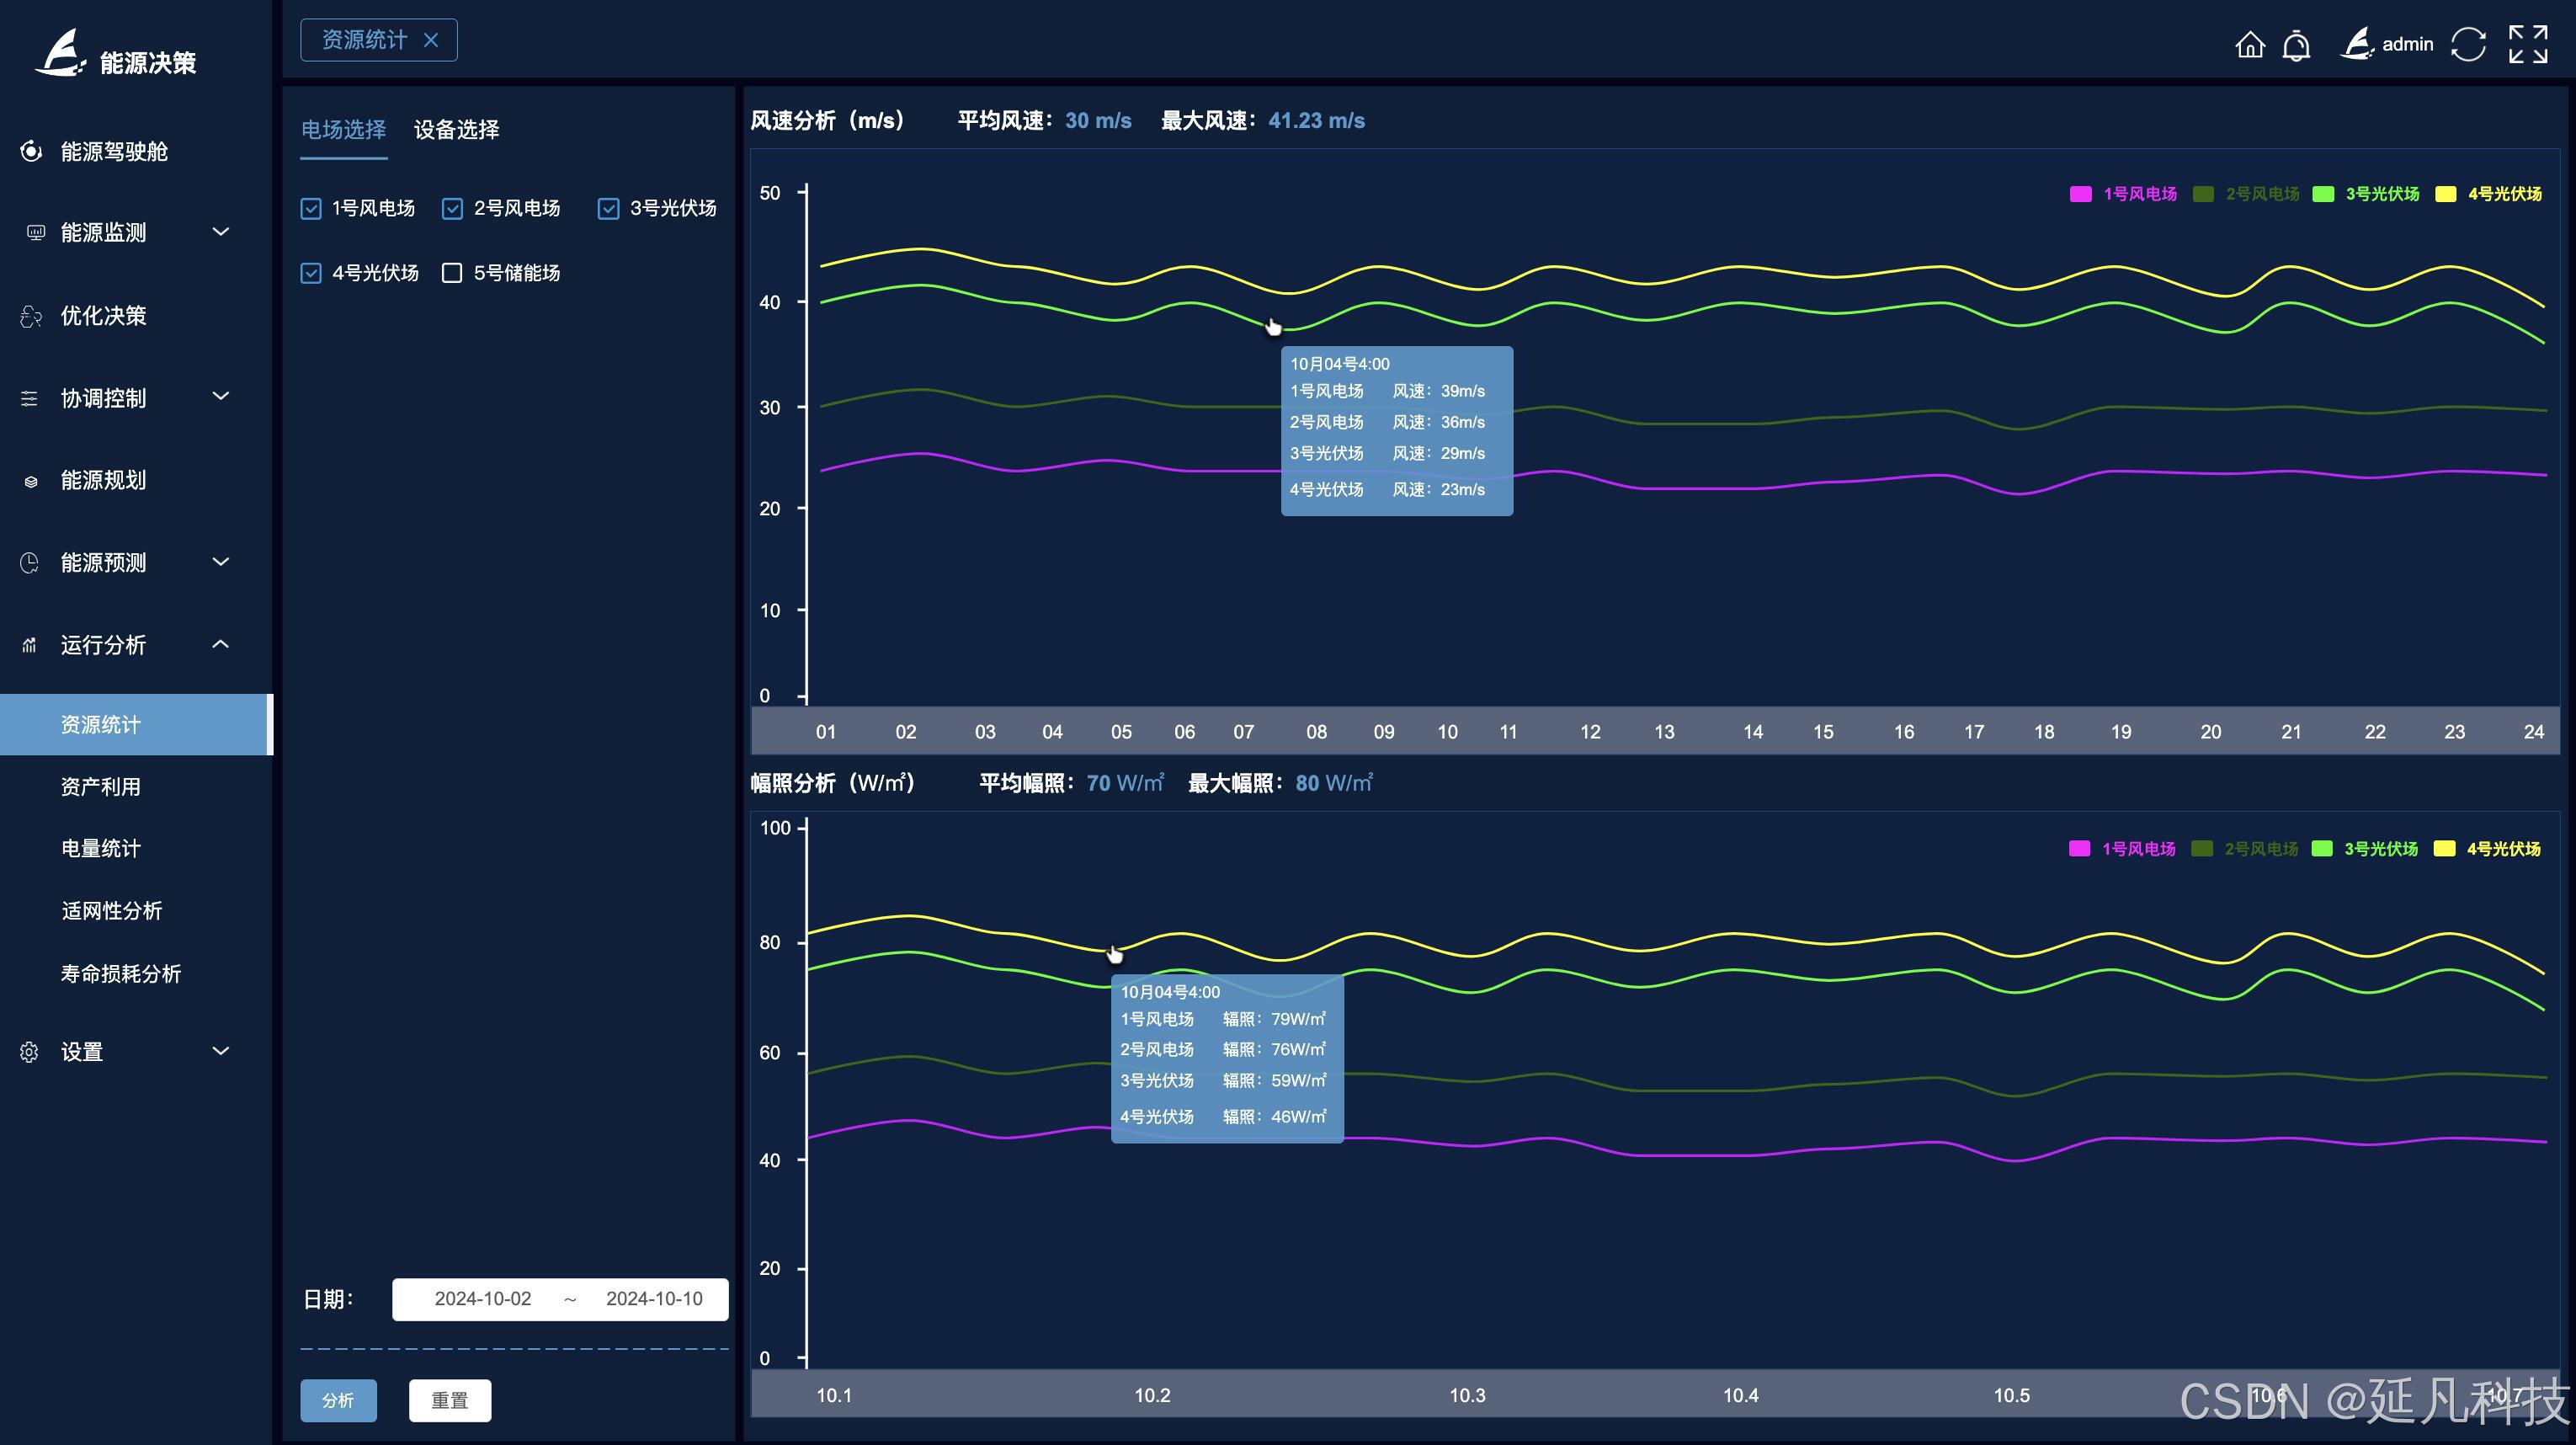Click the start date 2024-10-02 field
This screenshot has height=1445, width=2576.
[x=483, y=1299]
